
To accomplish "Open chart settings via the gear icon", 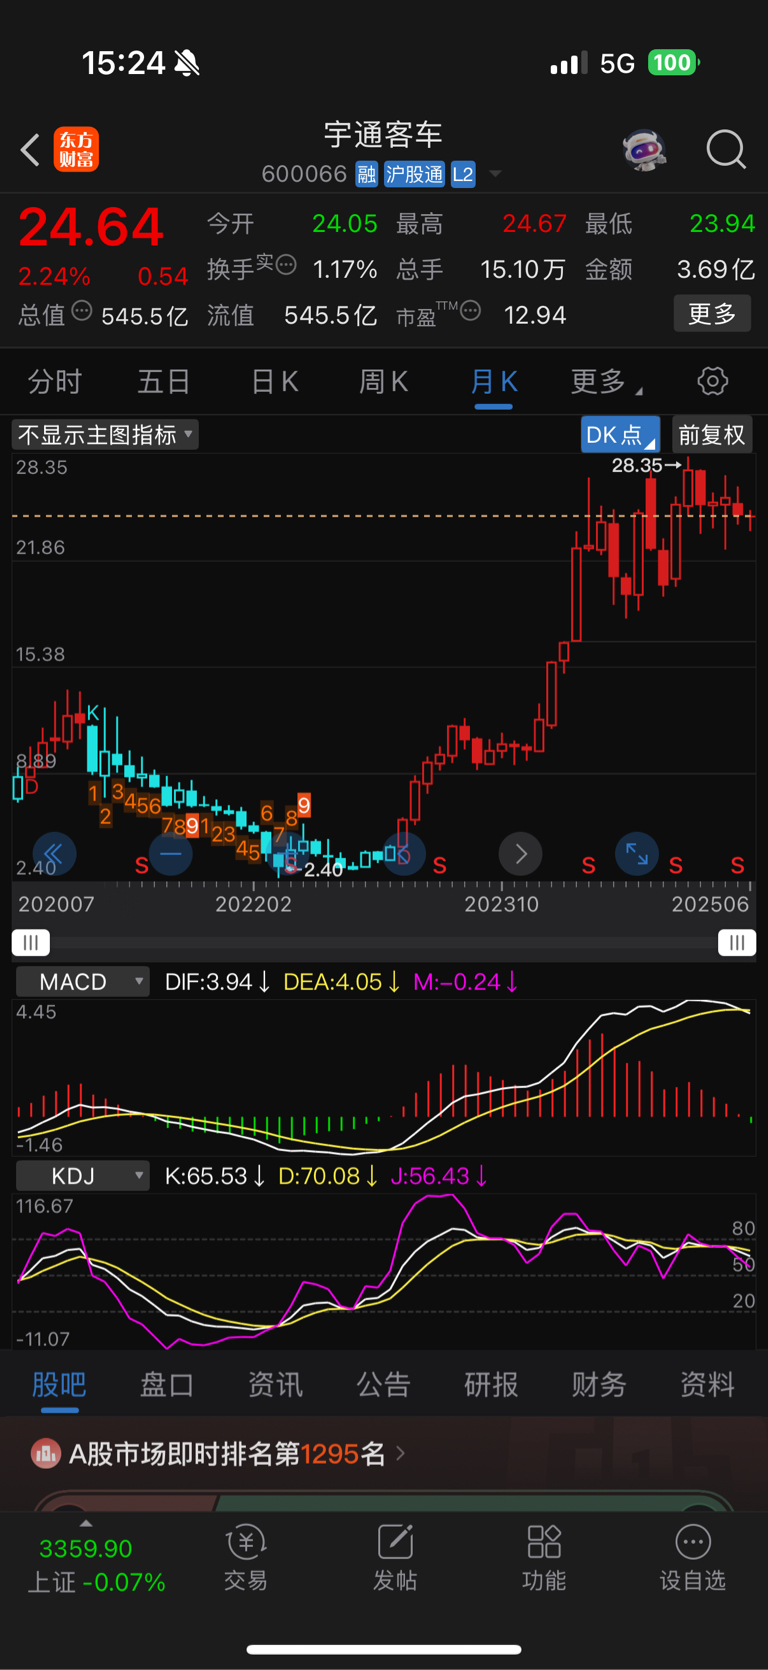I will 712,381.
